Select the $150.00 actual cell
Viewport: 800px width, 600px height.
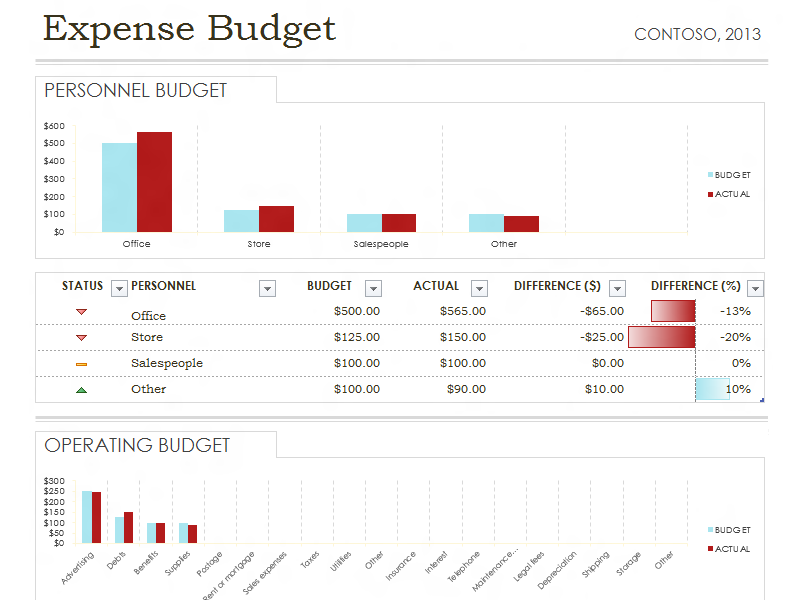(463, 337)
